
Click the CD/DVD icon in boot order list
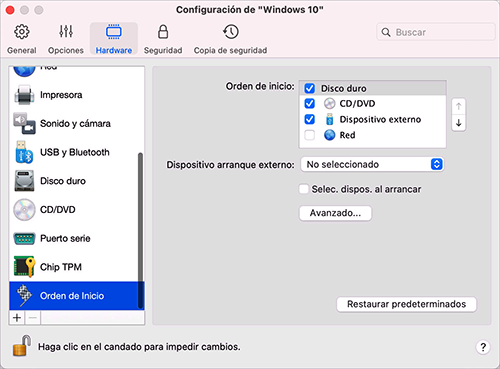pyautogui.click(x=329, y=104)
